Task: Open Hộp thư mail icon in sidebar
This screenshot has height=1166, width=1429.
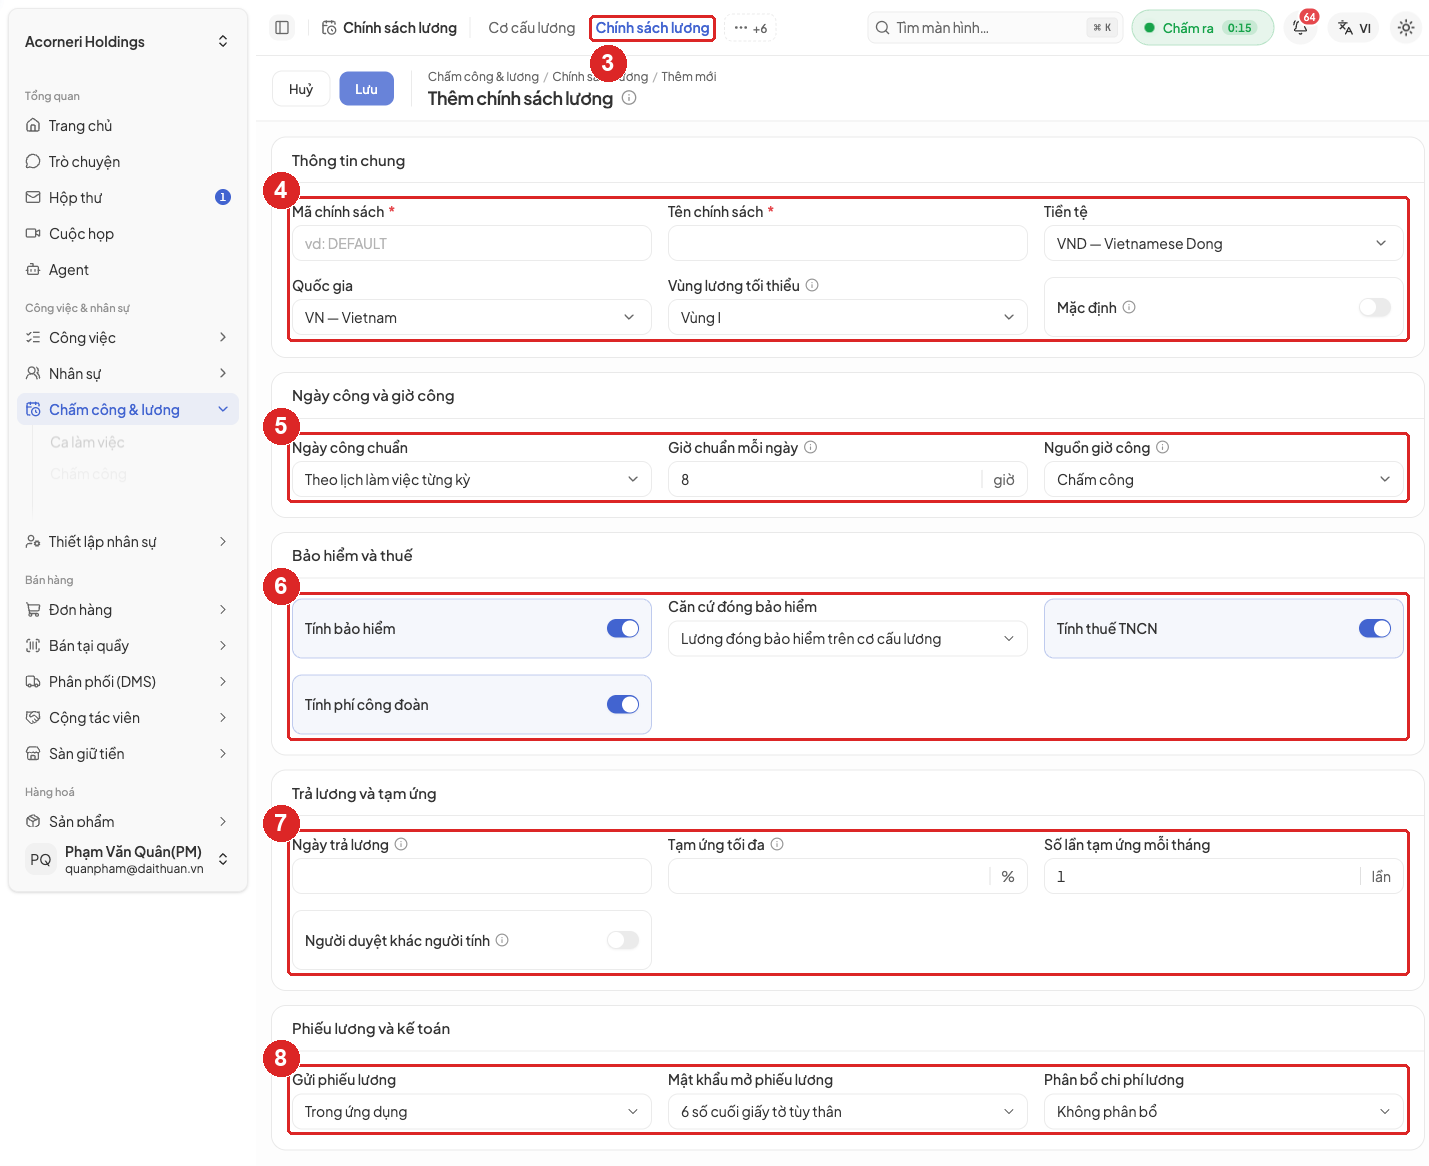Action: pyautogui.click(x=33, y=198)
